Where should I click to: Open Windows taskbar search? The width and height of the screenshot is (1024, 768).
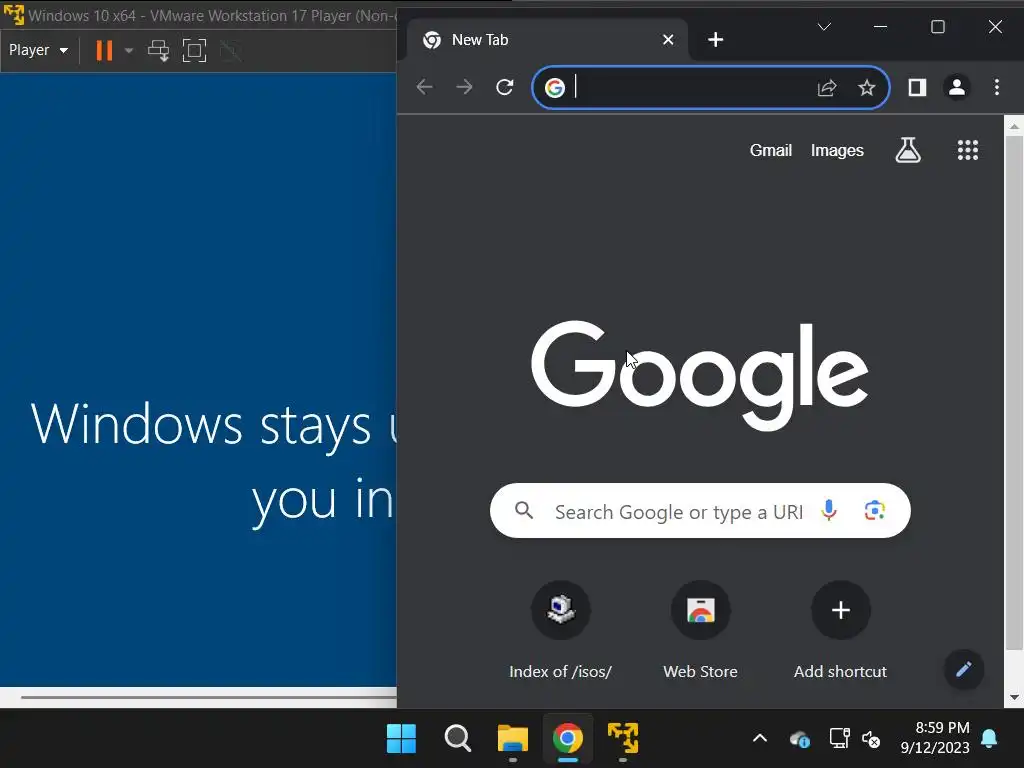457,739
